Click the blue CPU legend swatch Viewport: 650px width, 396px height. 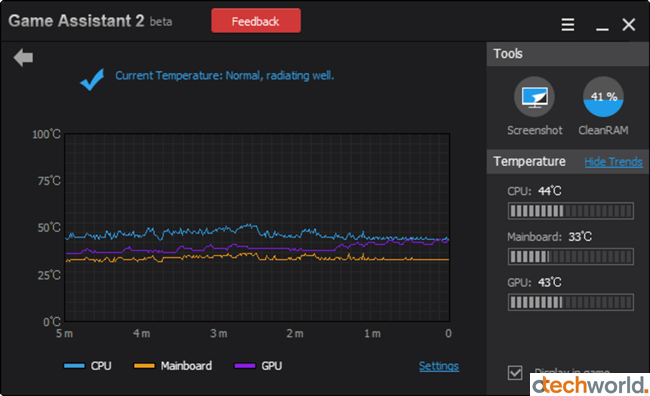pyautogui.click(x=74, y=366)
